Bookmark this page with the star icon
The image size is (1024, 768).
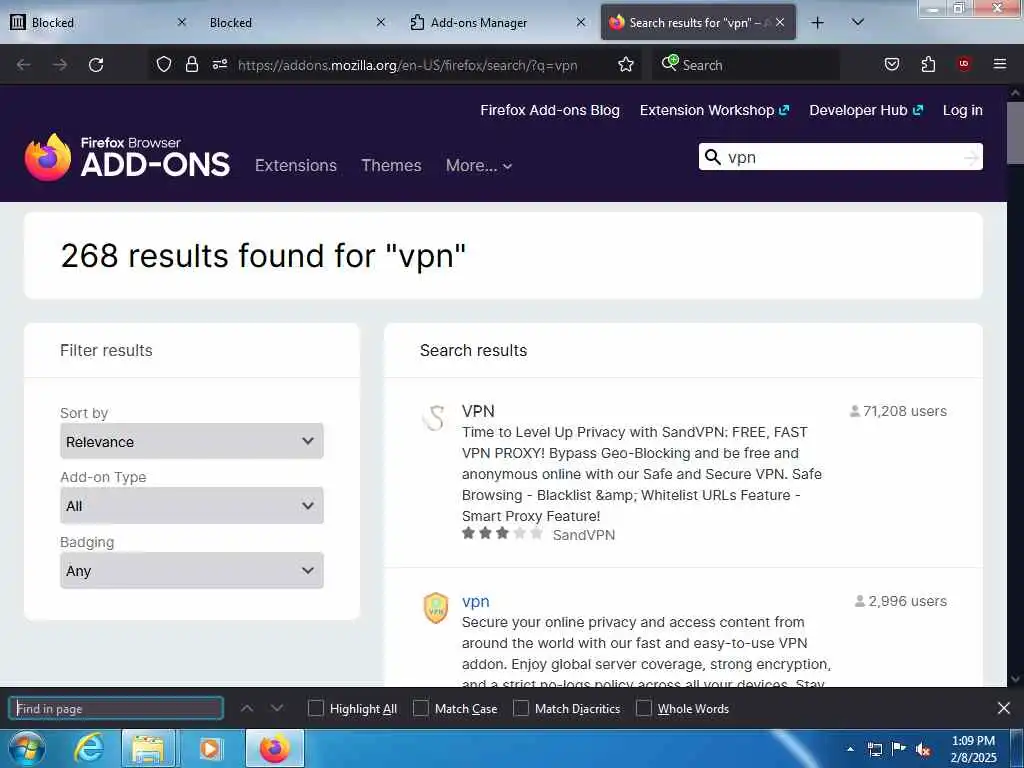626,64
